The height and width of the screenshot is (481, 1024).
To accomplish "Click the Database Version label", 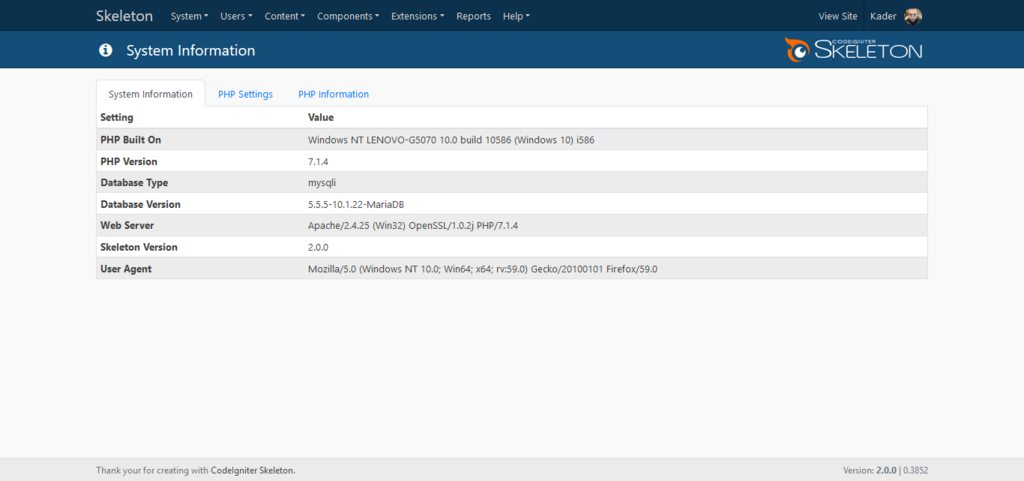I will coord(140,204).
